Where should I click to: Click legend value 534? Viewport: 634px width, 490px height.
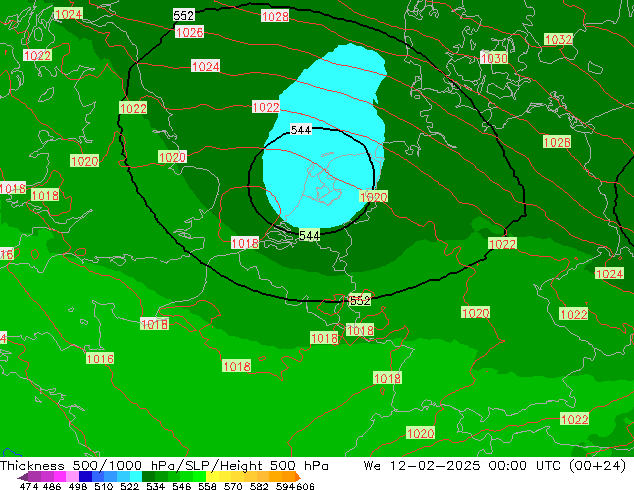click(155, 486)
